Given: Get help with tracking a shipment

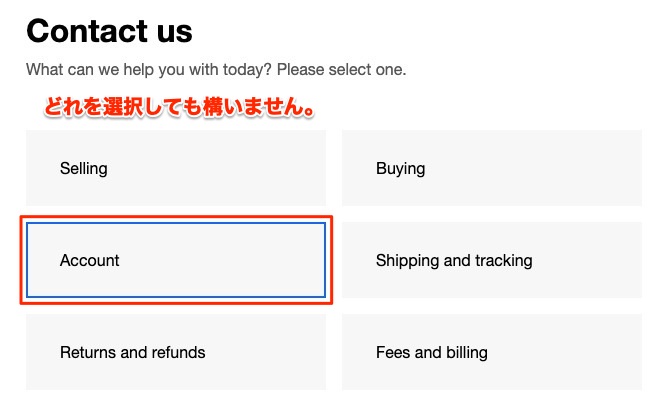Looking at the screenshot, I should [492, 260].
